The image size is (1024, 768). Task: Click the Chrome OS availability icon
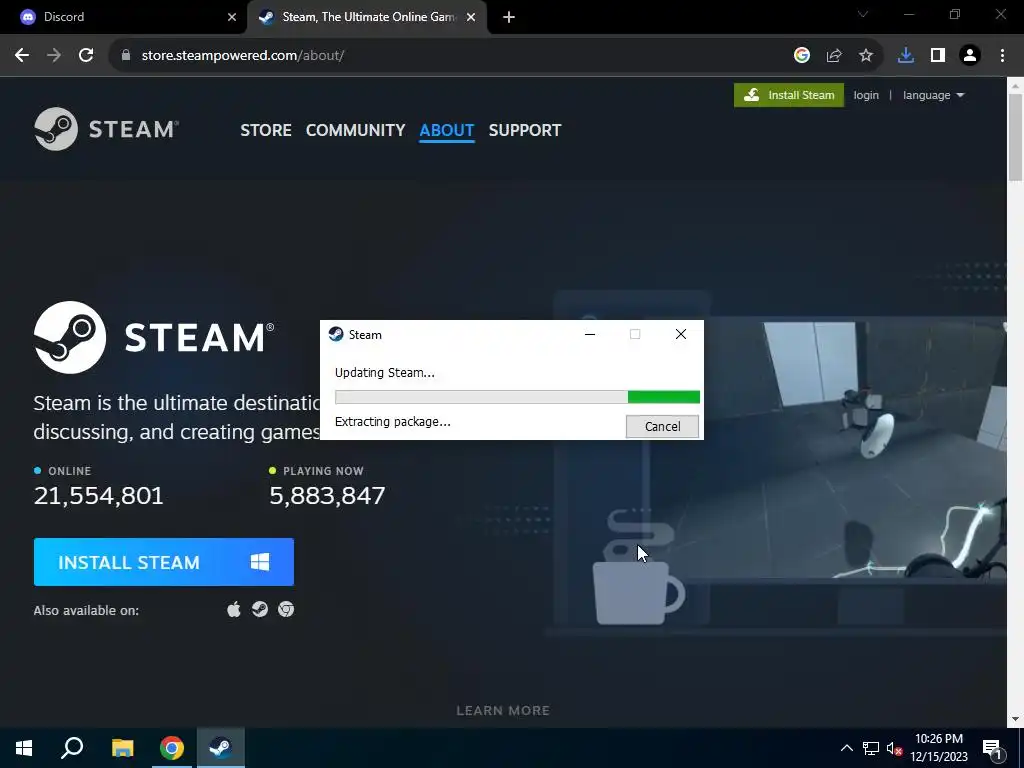(x=286, y=609)
